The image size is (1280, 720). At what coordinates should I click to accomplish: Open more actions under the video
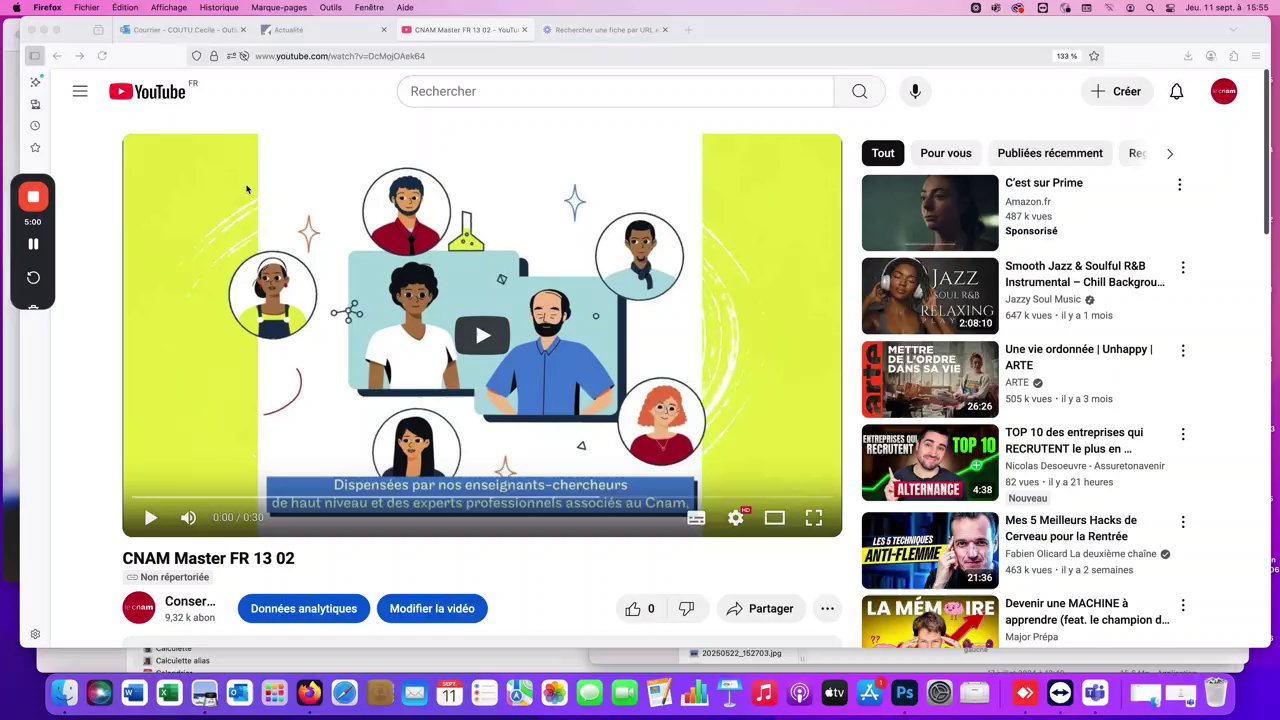tap(827, 608)
